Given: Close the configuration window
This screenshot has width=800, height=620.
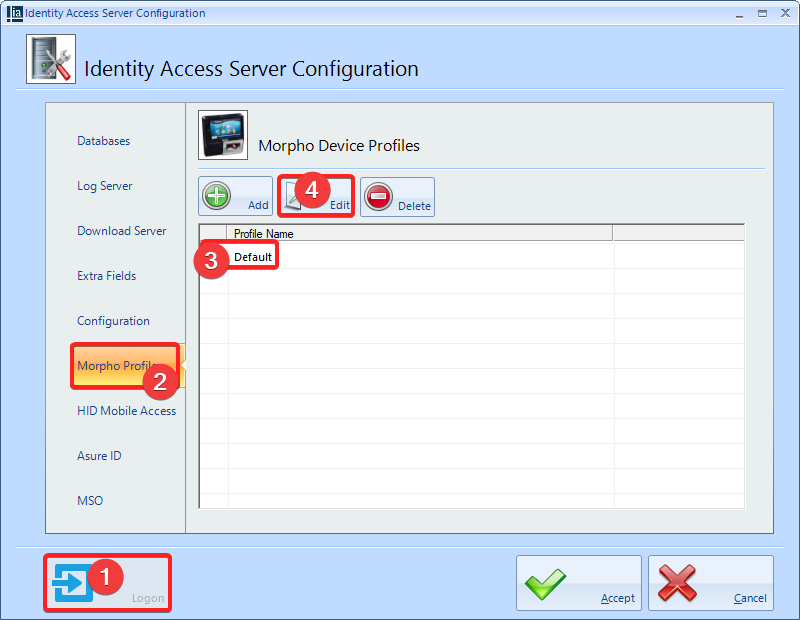Looking at the screenshot, I should [785, 13].
